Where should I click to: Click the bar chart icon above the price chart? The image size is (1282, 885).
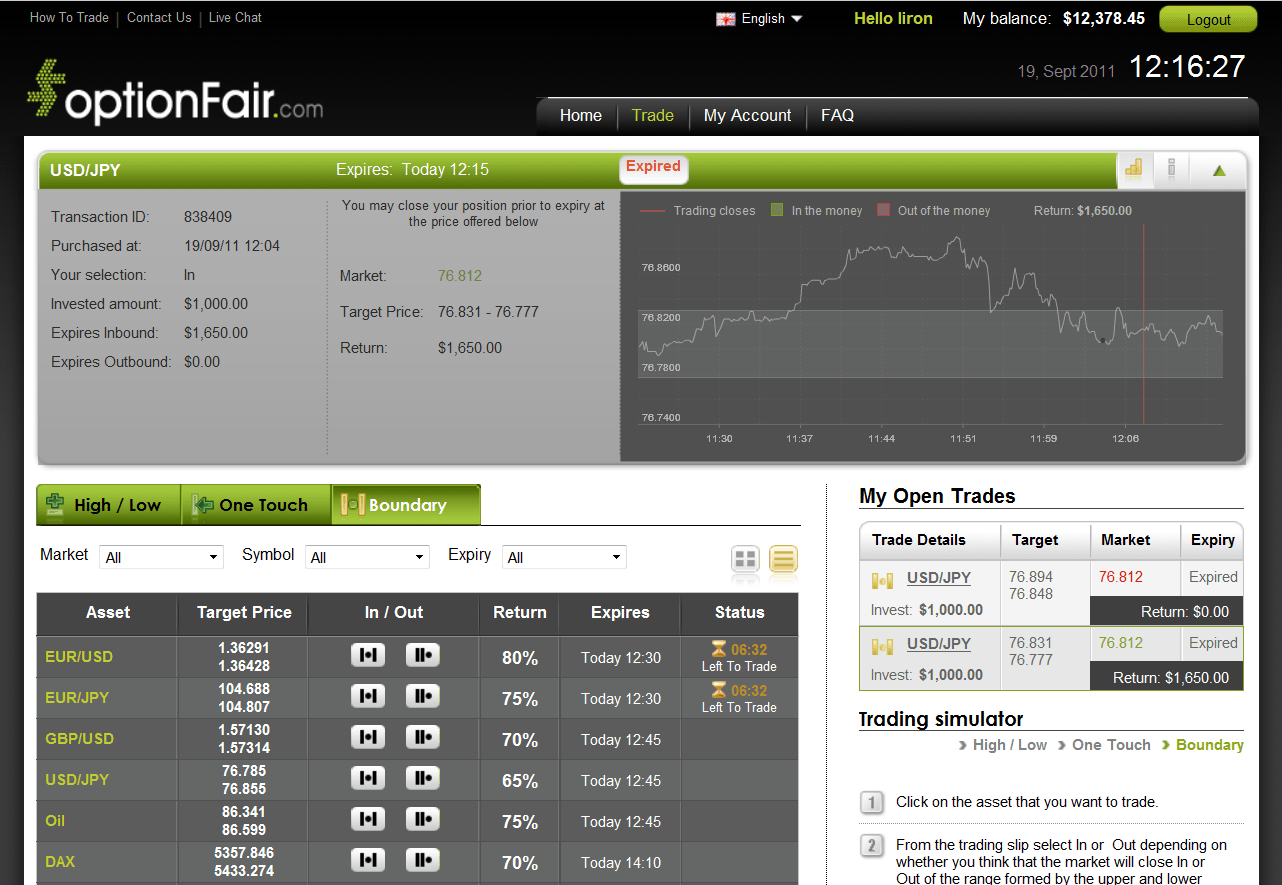pyautogui.click(x=1135, y=170)
